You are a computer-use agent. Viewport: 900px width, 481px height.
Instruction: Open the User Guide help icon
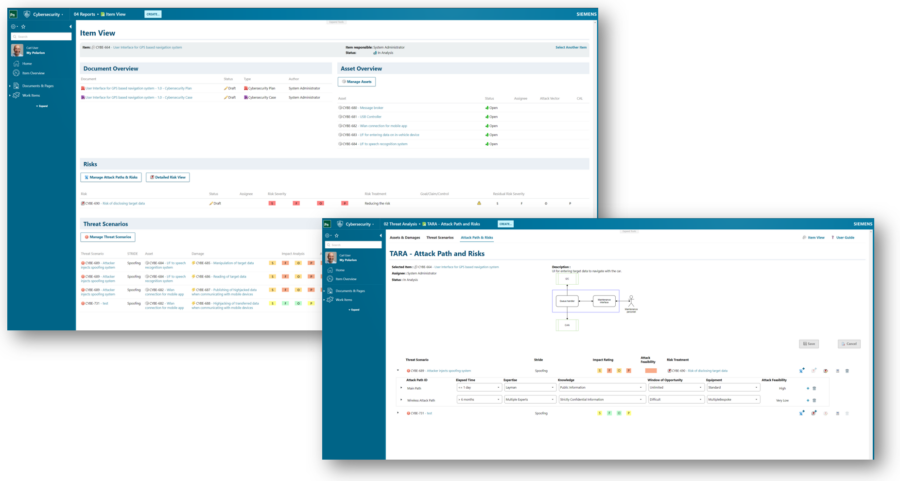pos(833,237)
